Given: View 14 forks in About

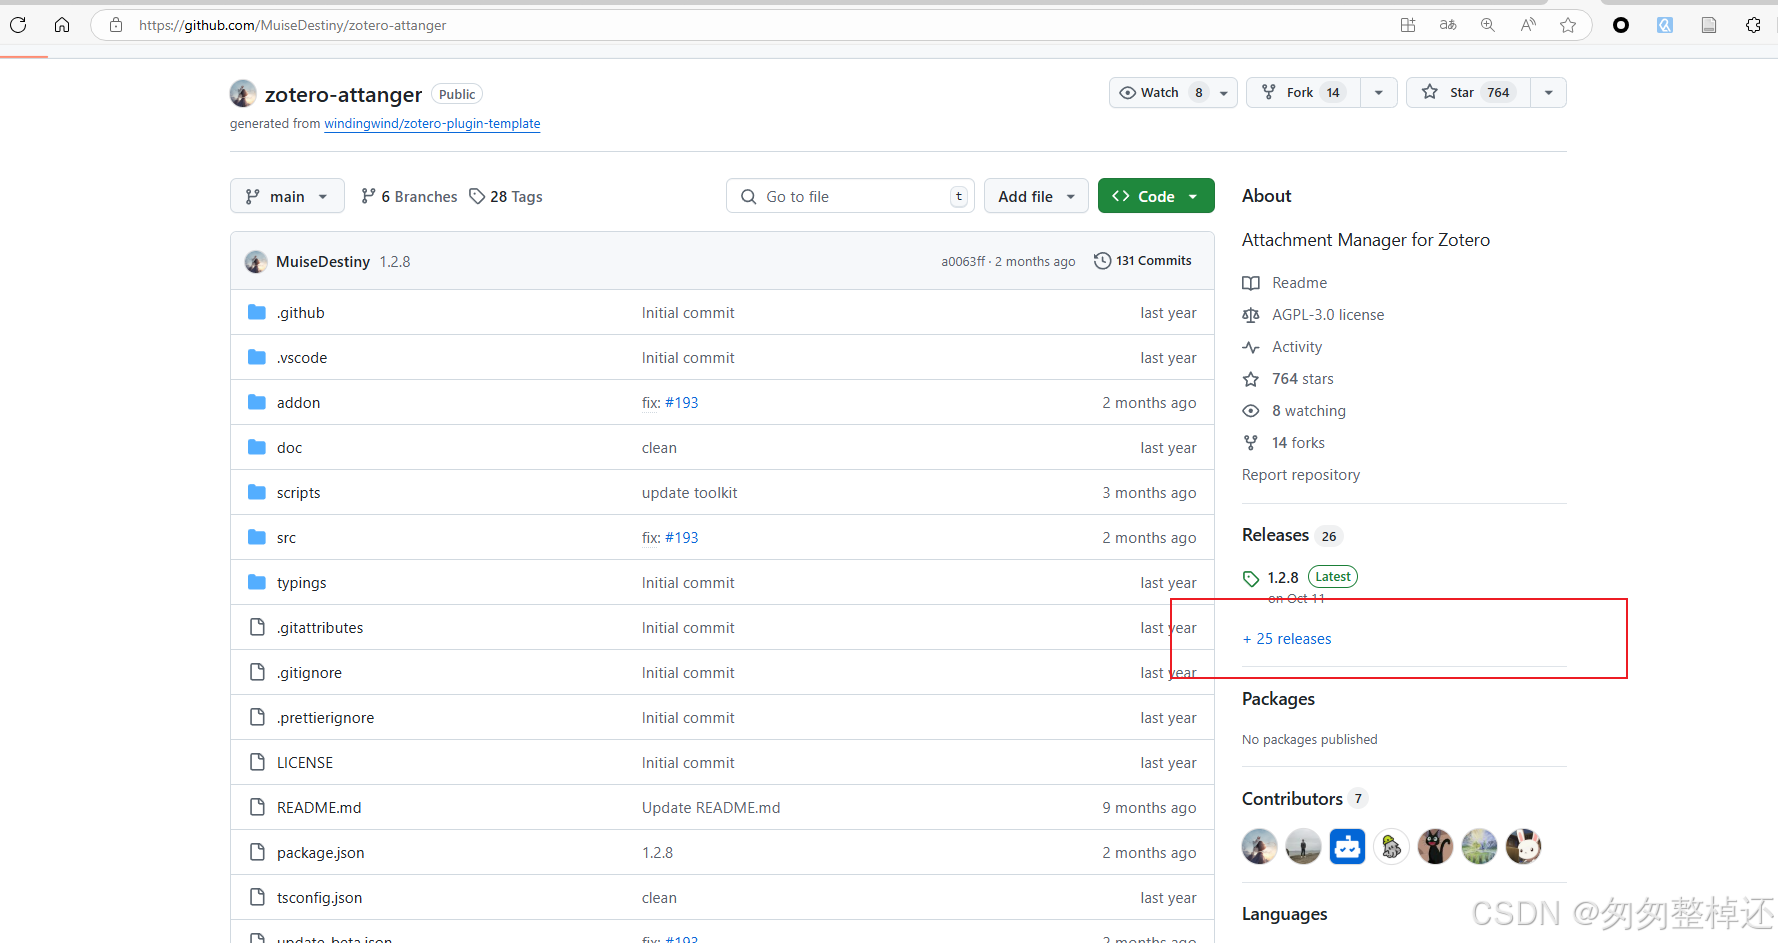Looking at the screenshot, I should click(x=1298, y=443).
